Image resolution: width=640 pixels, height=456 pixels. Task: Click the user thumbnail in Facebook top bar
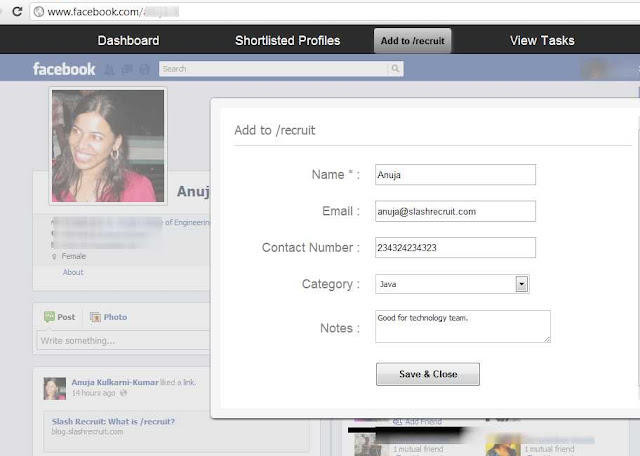click(x=596, y=69)
